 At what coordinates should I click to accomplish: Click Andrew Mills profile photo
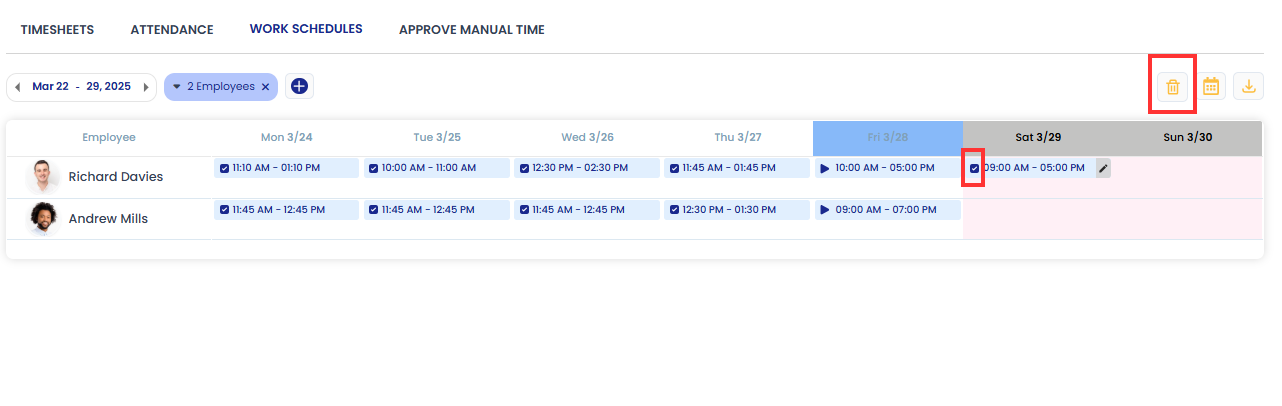pyautogui.click(x=41, y=218)
